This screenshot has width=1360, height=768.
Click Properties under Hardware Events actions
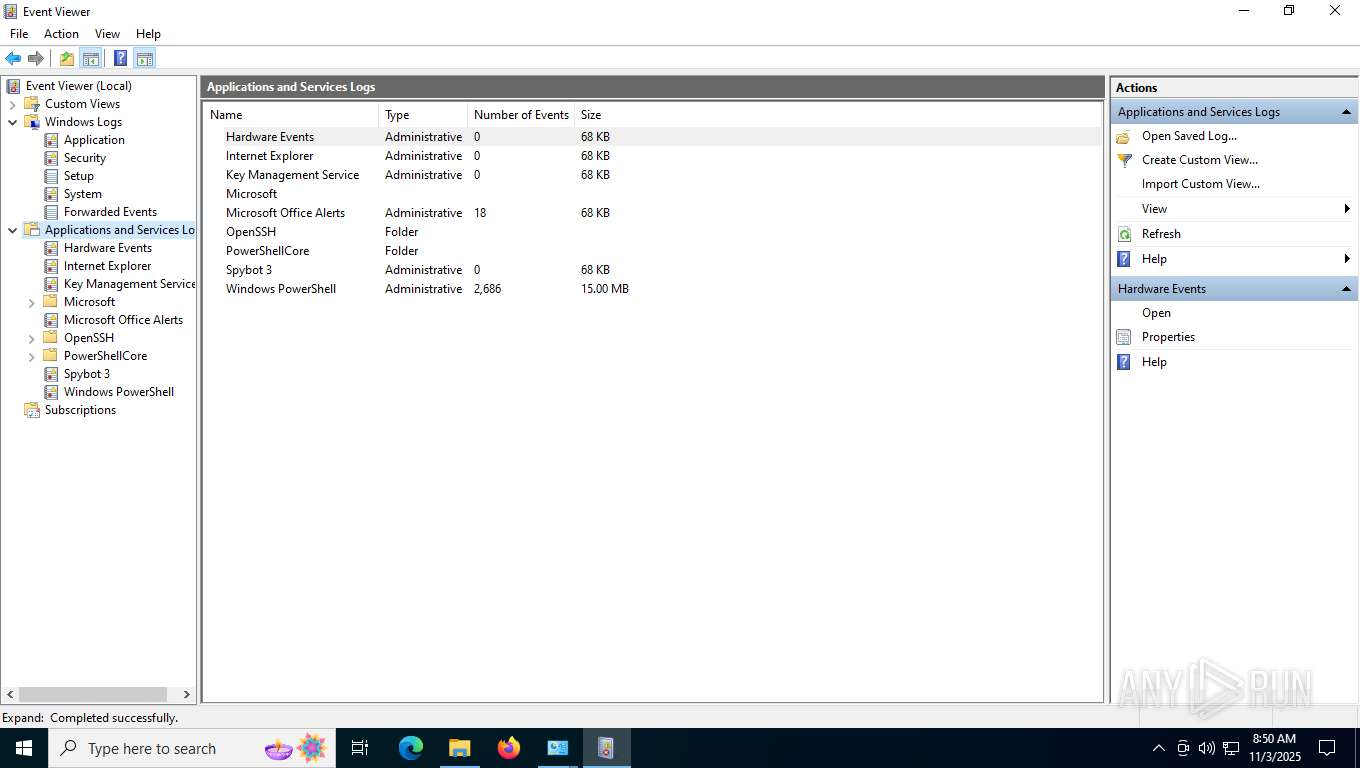point(1168,337)
